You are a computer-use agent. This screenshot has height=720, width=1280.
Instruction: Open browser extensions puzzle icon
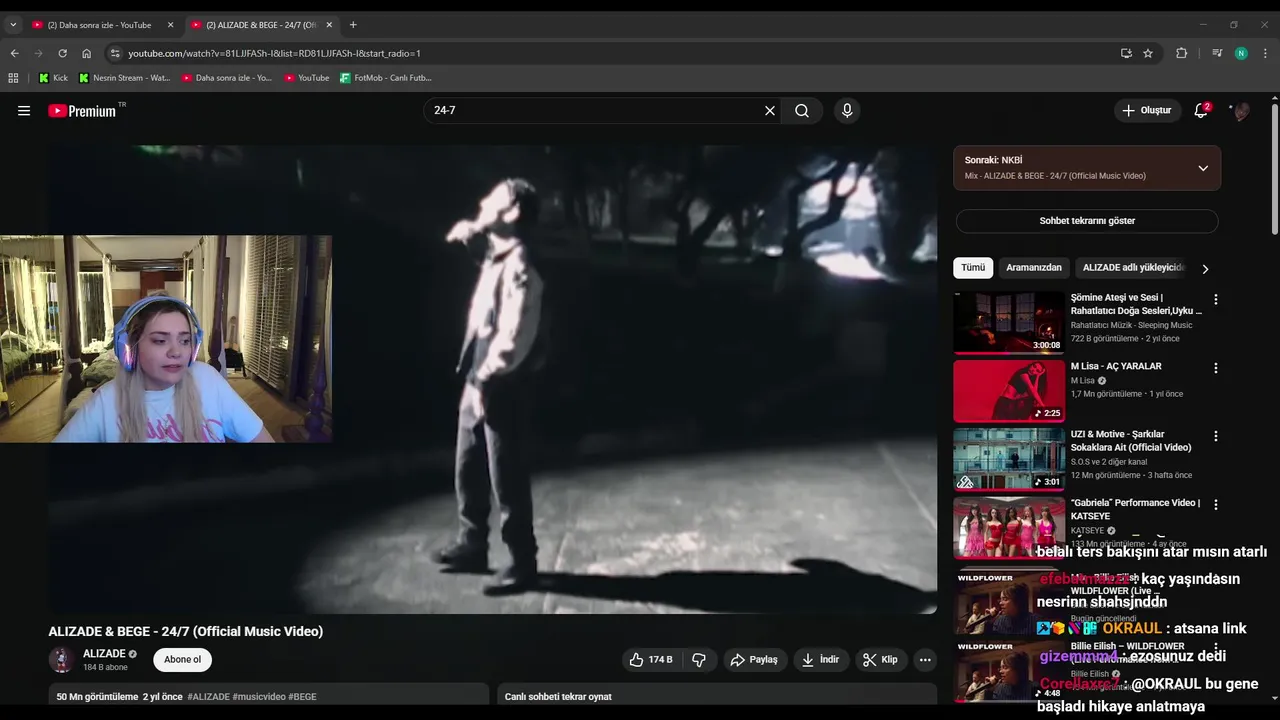coord(1181,53)
